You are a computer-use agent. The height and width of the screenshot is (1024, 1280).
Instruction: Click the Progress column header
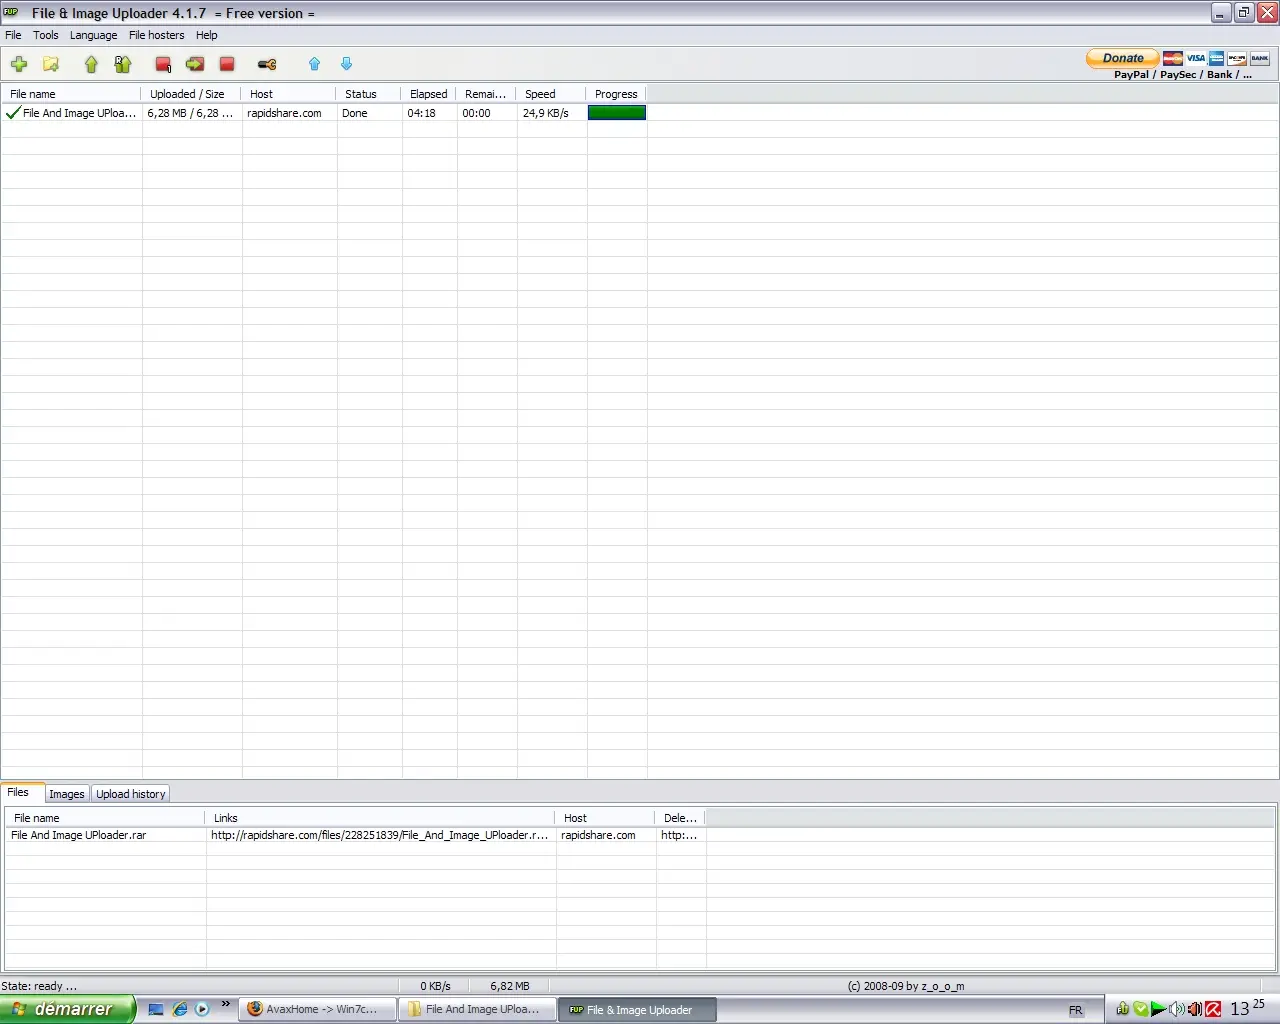[616, 94]
